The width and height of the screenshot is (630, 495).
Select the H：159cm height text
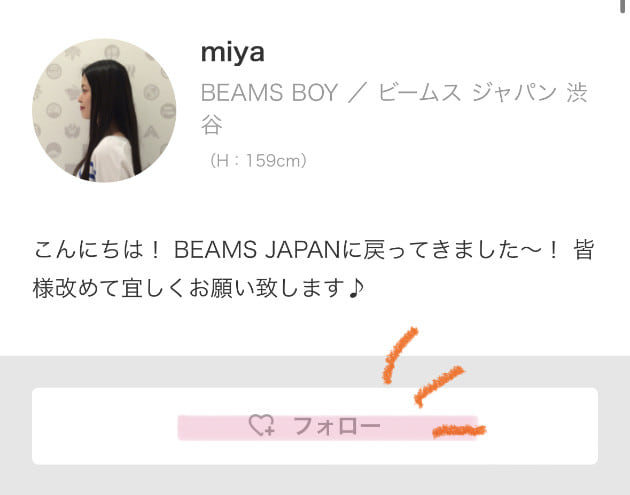pos(258,161)
